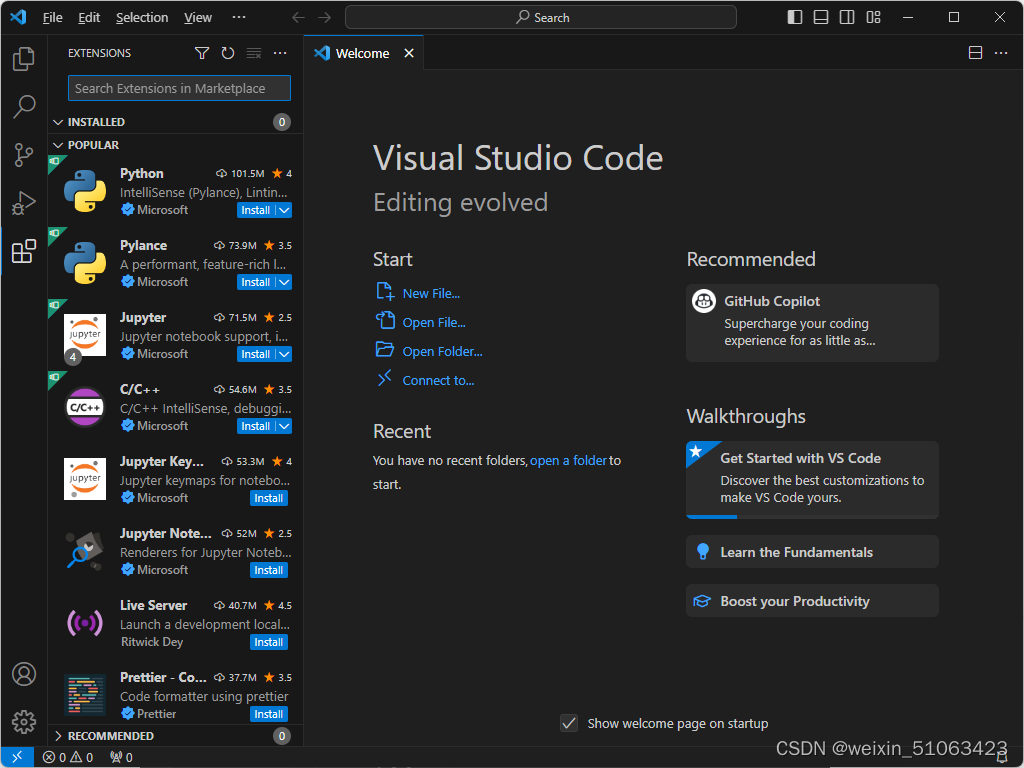Install the Live Server extension
This screenshot has height=768, width=1024.
tap(268, 642)
